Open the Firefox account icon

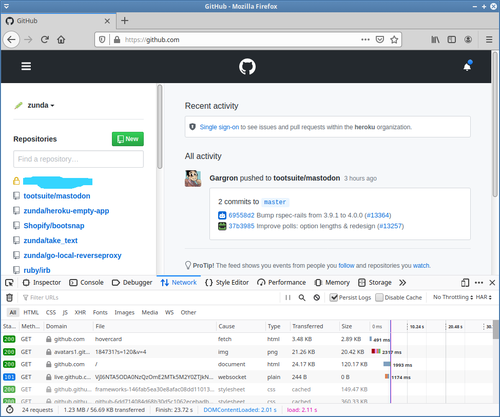(468, 40)
